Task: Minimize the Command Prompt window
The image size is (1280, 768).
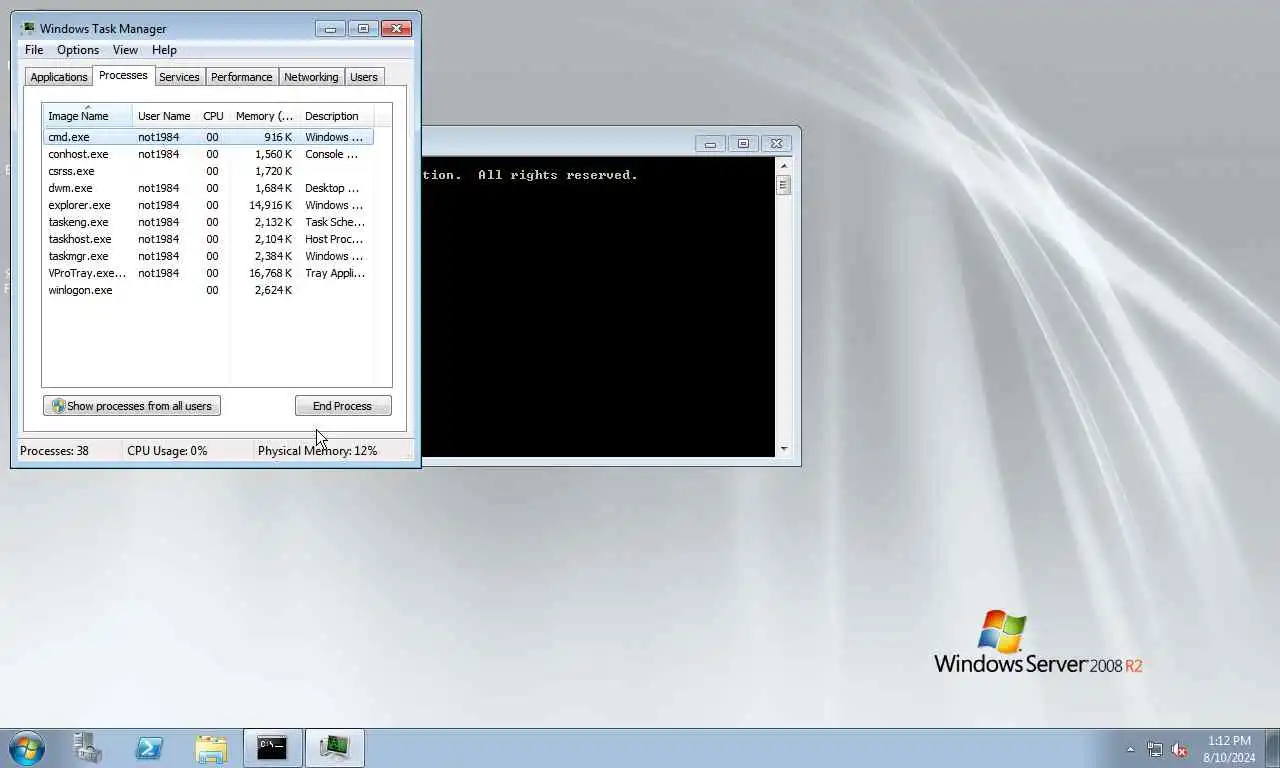Action: (x=710, y=144)
